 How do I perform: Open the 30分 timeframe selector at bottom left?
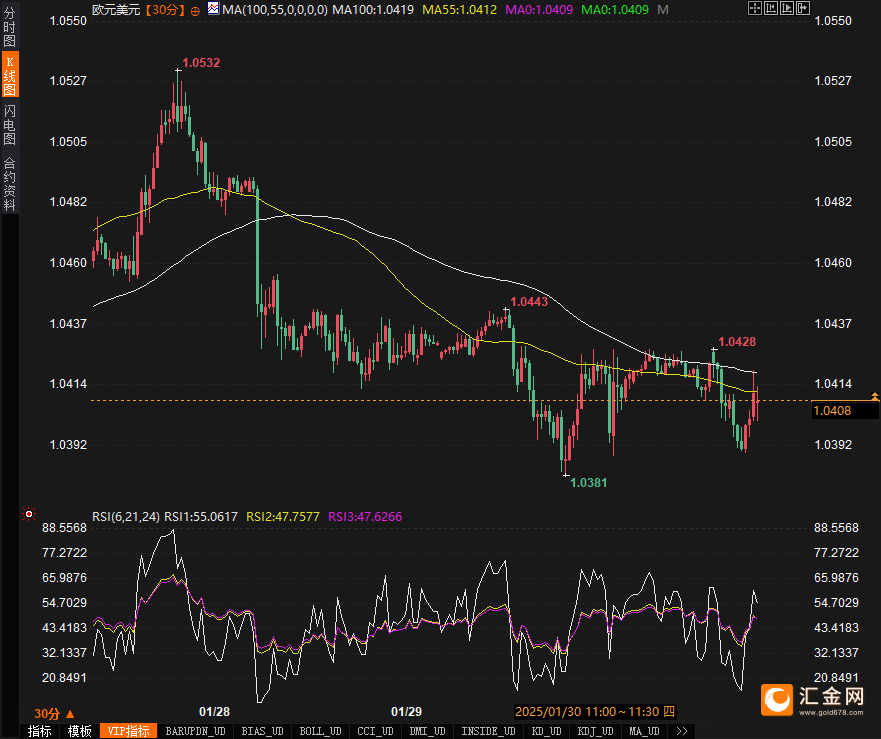pyautogui.click(x=54, y=714)
